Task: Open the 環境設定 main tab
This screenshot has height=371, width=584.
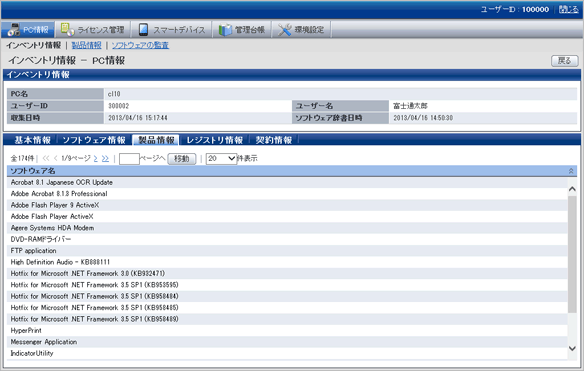Action: [x=302, y=29]
